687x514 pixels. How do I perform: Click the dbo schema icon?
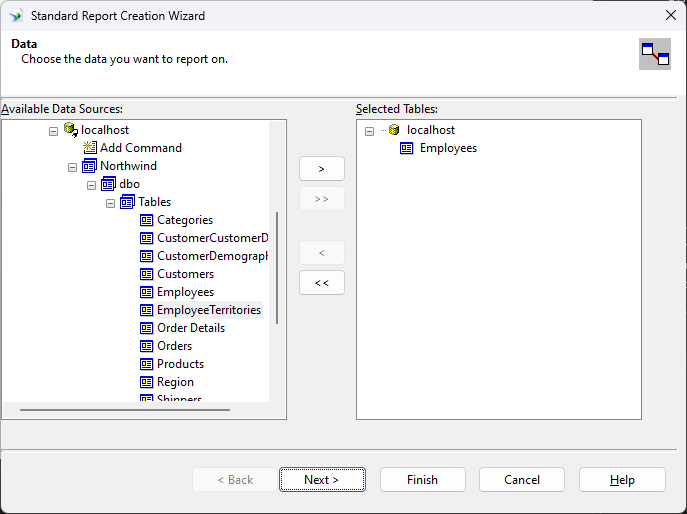[x=109, y=184]
